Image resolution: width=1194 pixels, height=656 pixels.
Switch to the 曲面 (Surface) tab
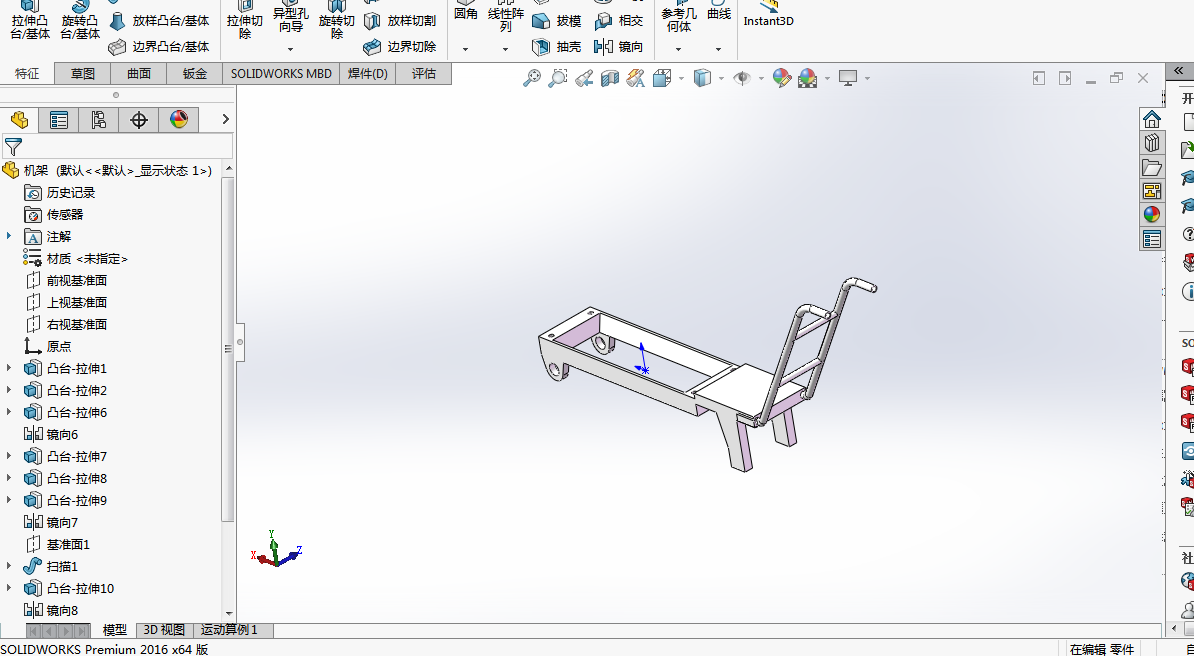point(139,73)
